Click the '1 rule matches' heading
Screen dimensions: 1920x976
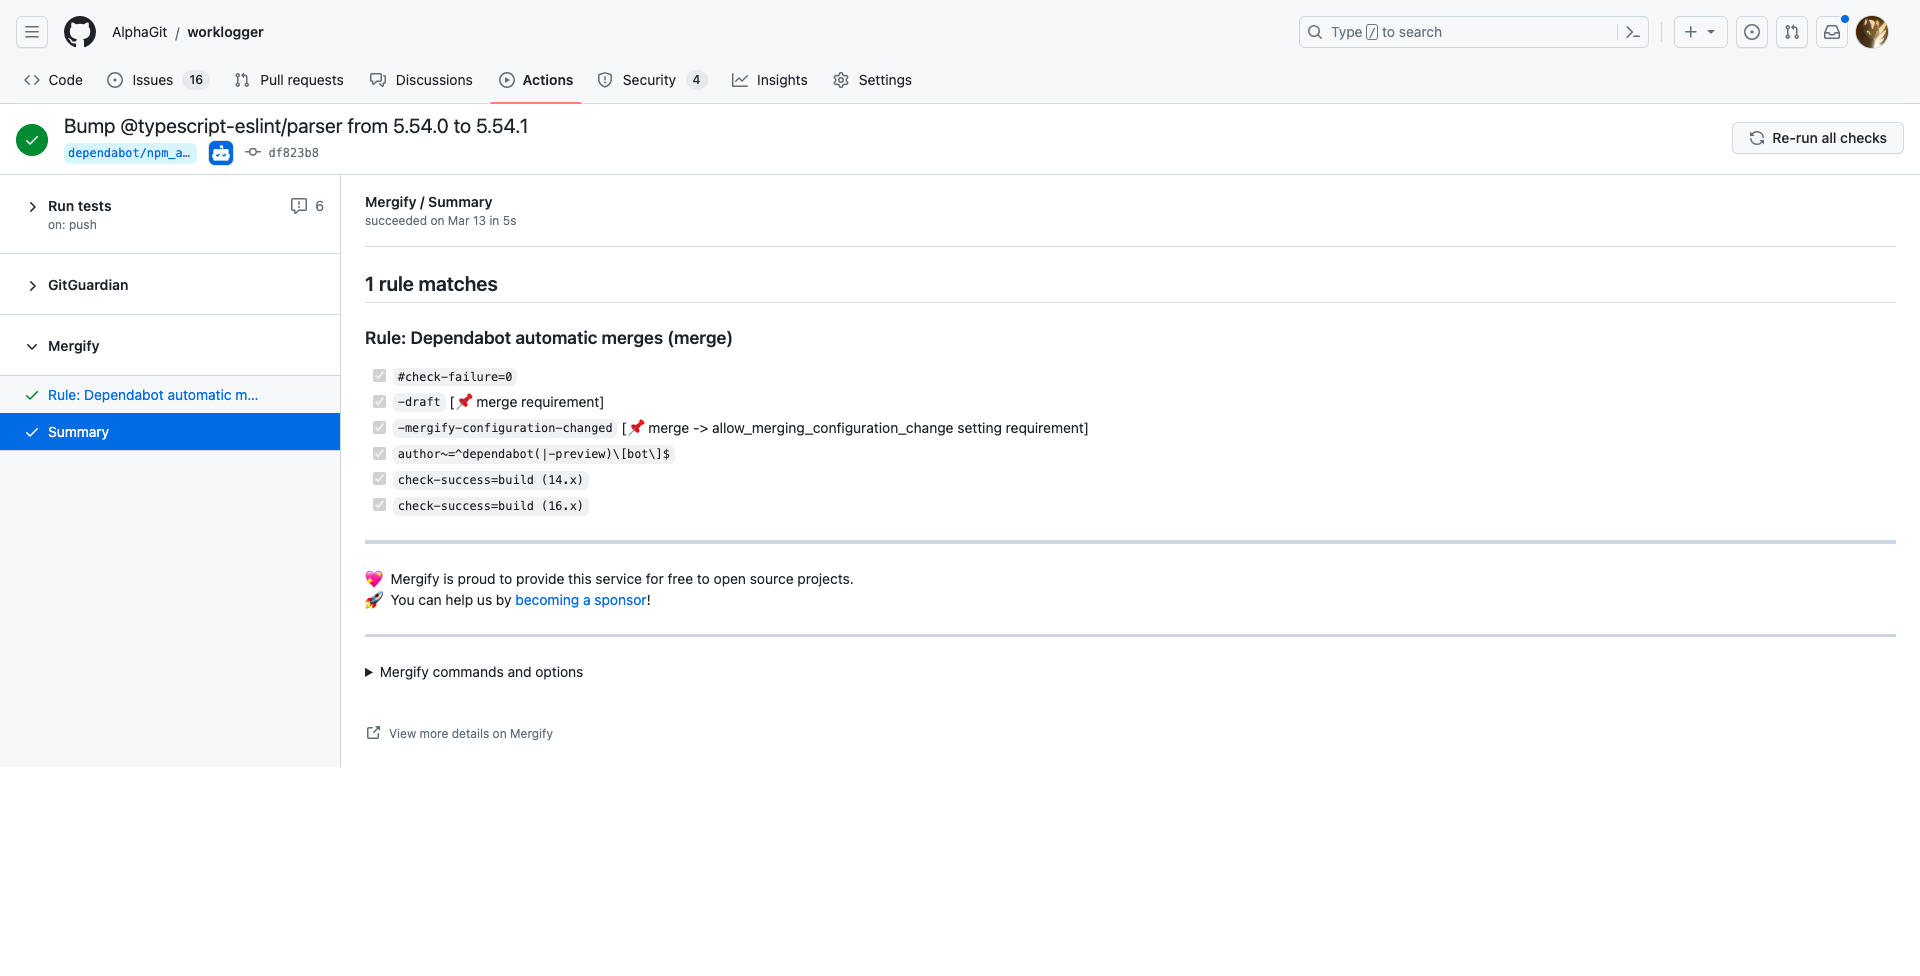[431, 284]
